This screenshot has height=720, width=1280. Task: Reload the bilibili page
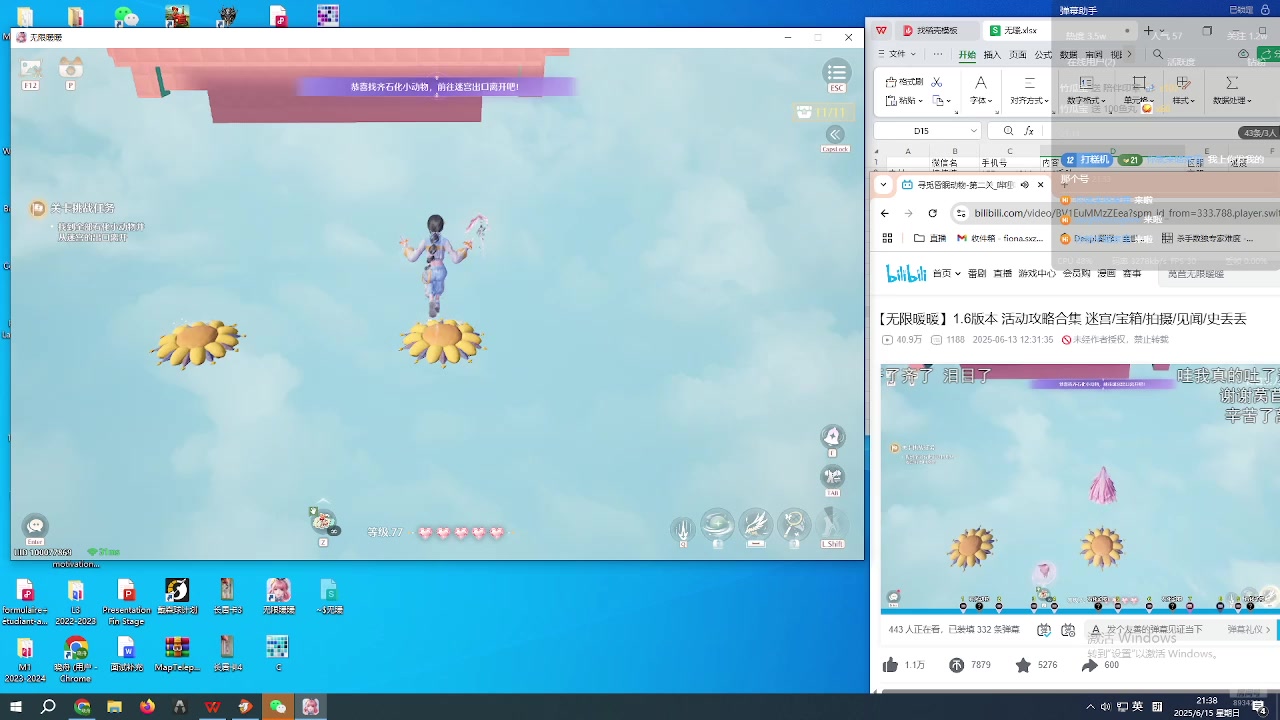pyautogui.click(x=932, y=213)
